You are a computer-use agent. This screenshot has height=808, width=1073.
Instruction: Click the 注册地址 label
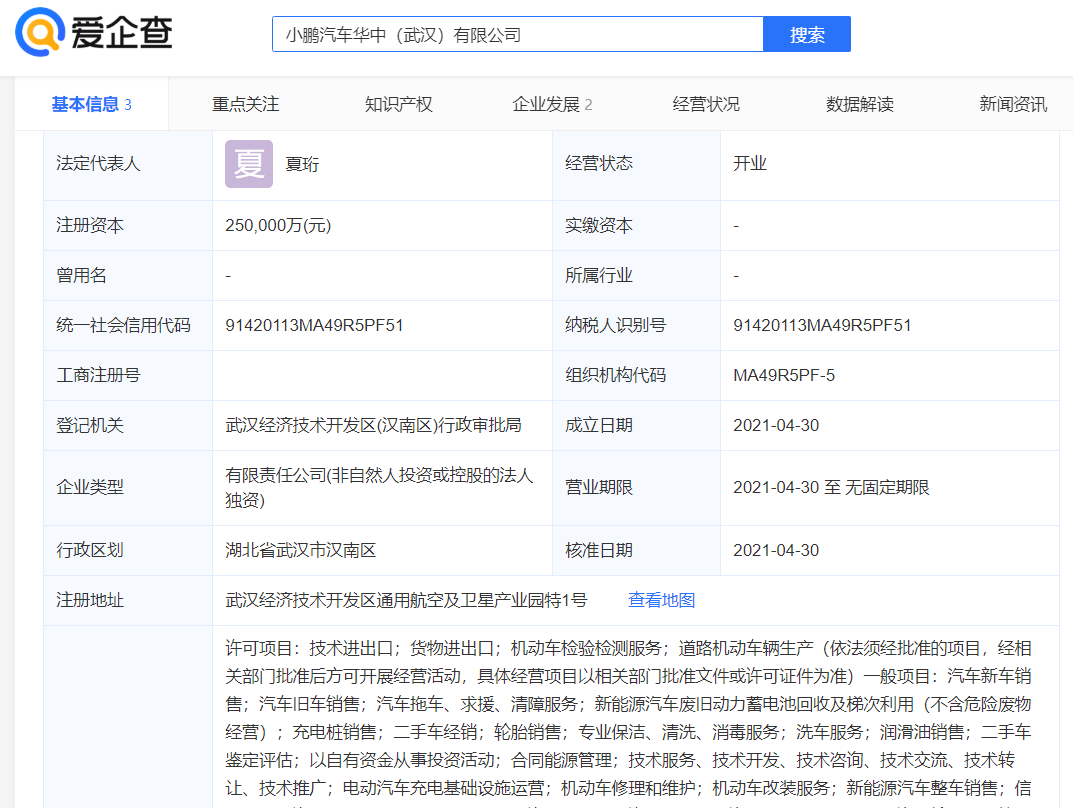90,600
